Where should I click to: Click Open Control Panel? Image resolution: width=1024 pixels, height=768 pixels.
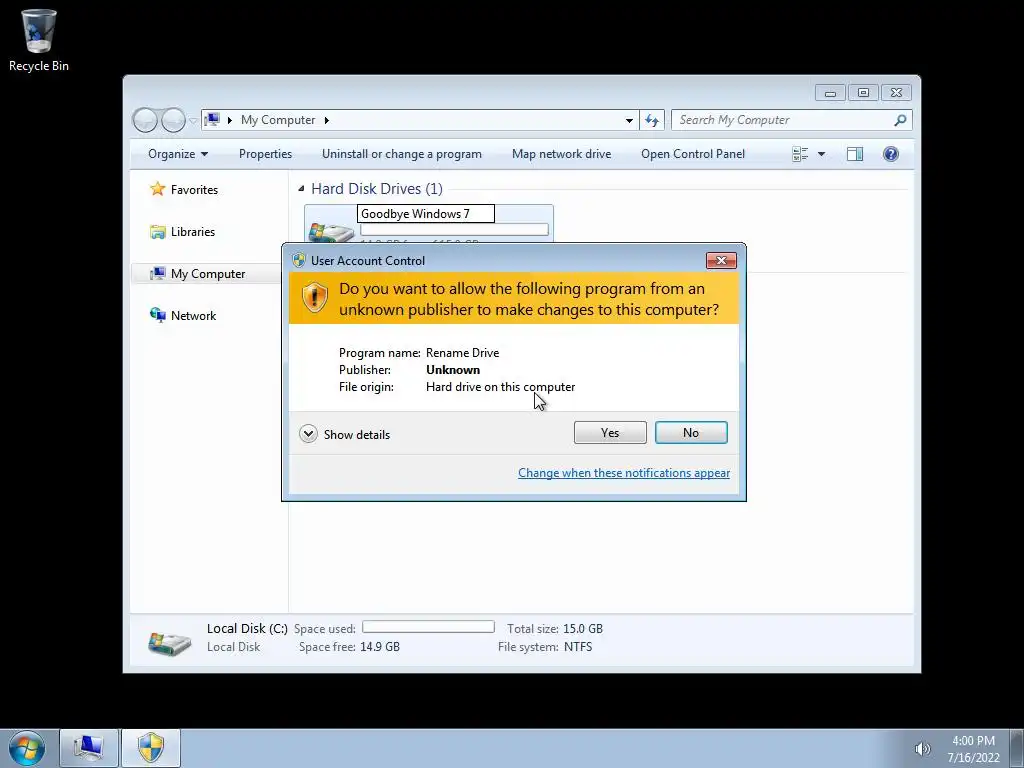(x=693, y=154)
